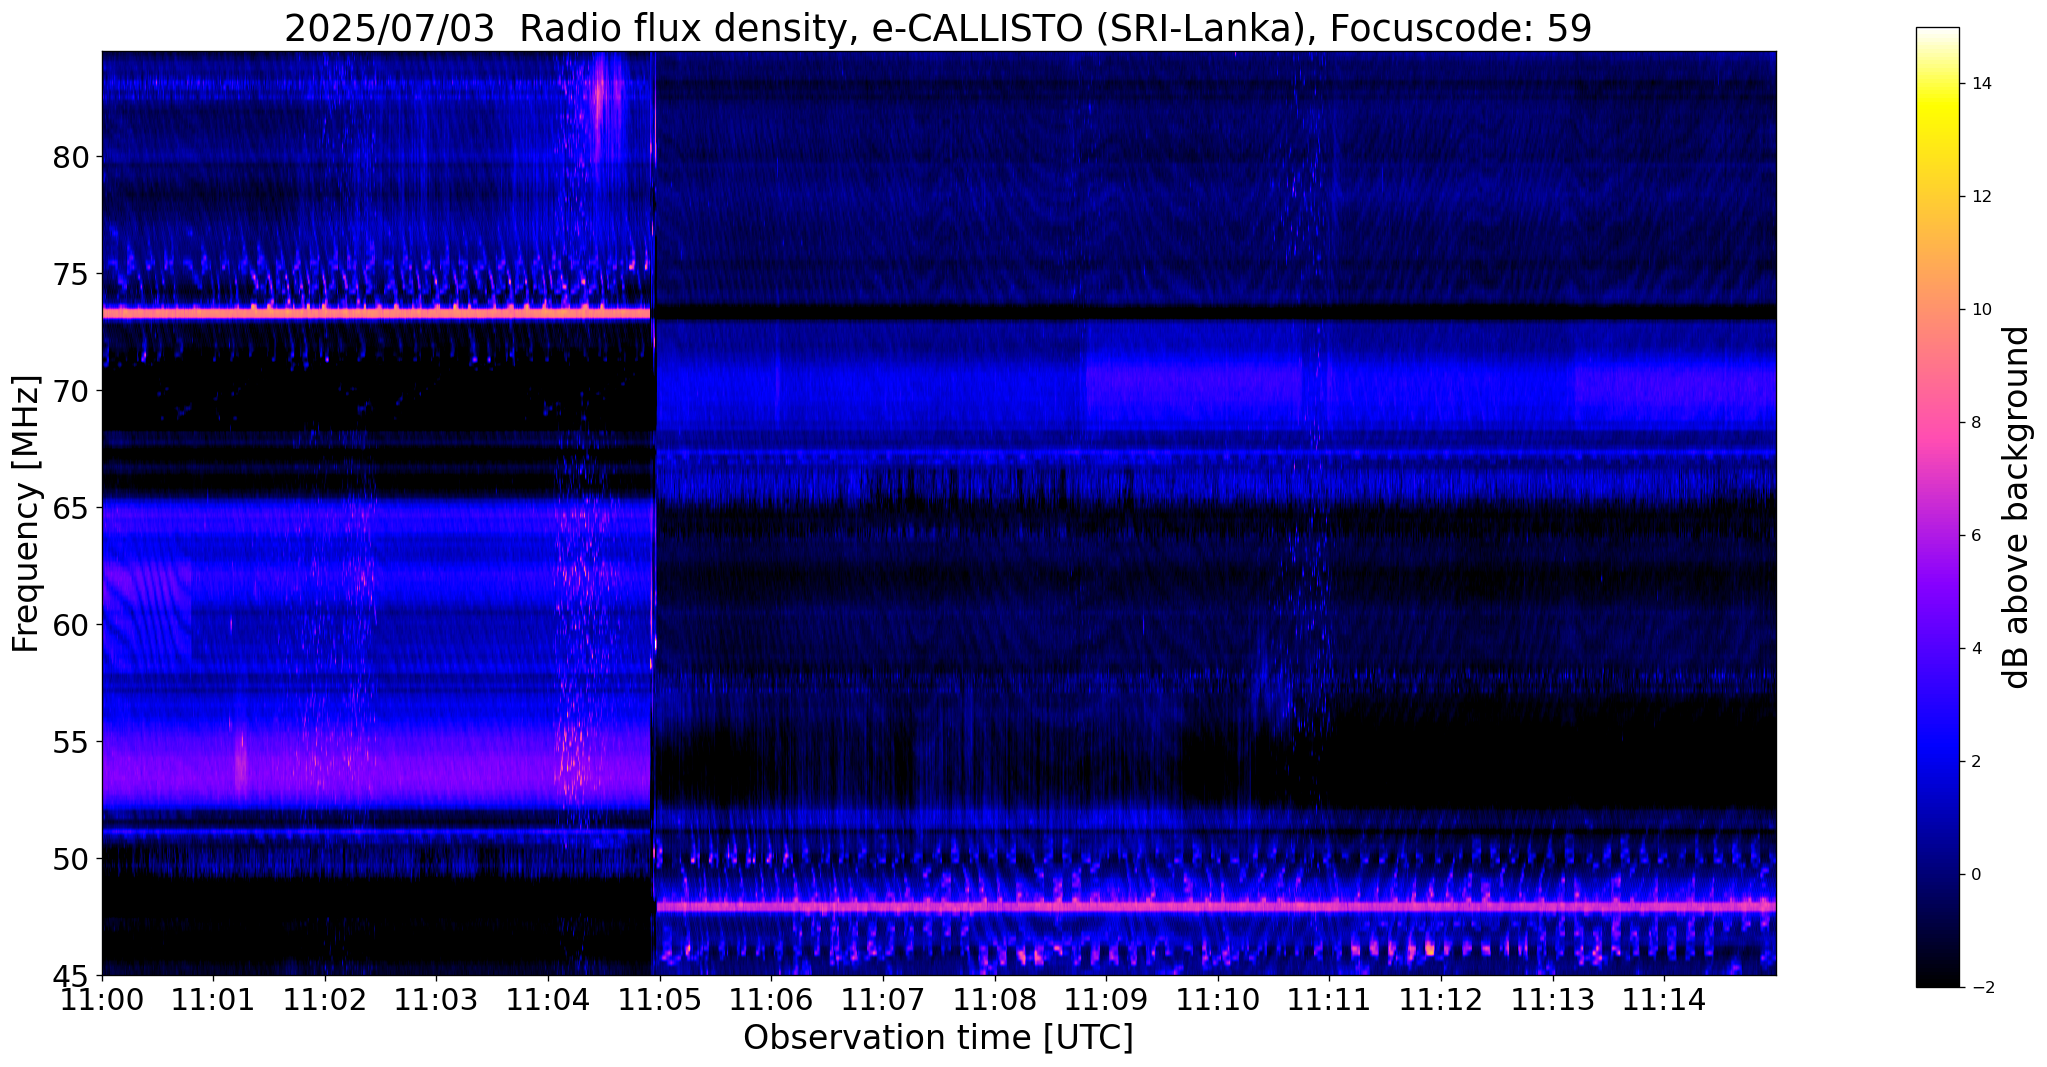The width and height of the screenshot is (2047, 1067).
Task: Click the time axis tick label "11:12"
Action: pyautogui.click(x=1441, y=1000)
